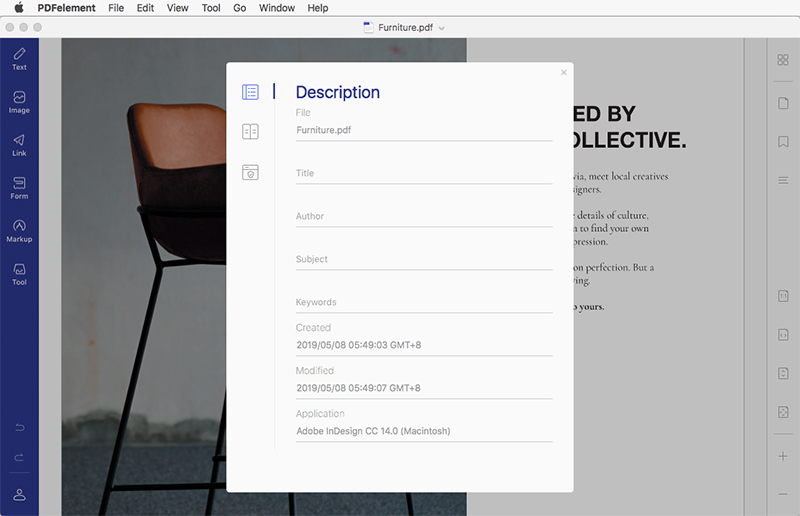Screen dimensions: 800x516
Task: Select the Markup tool
Action: (x=19, y=231)
